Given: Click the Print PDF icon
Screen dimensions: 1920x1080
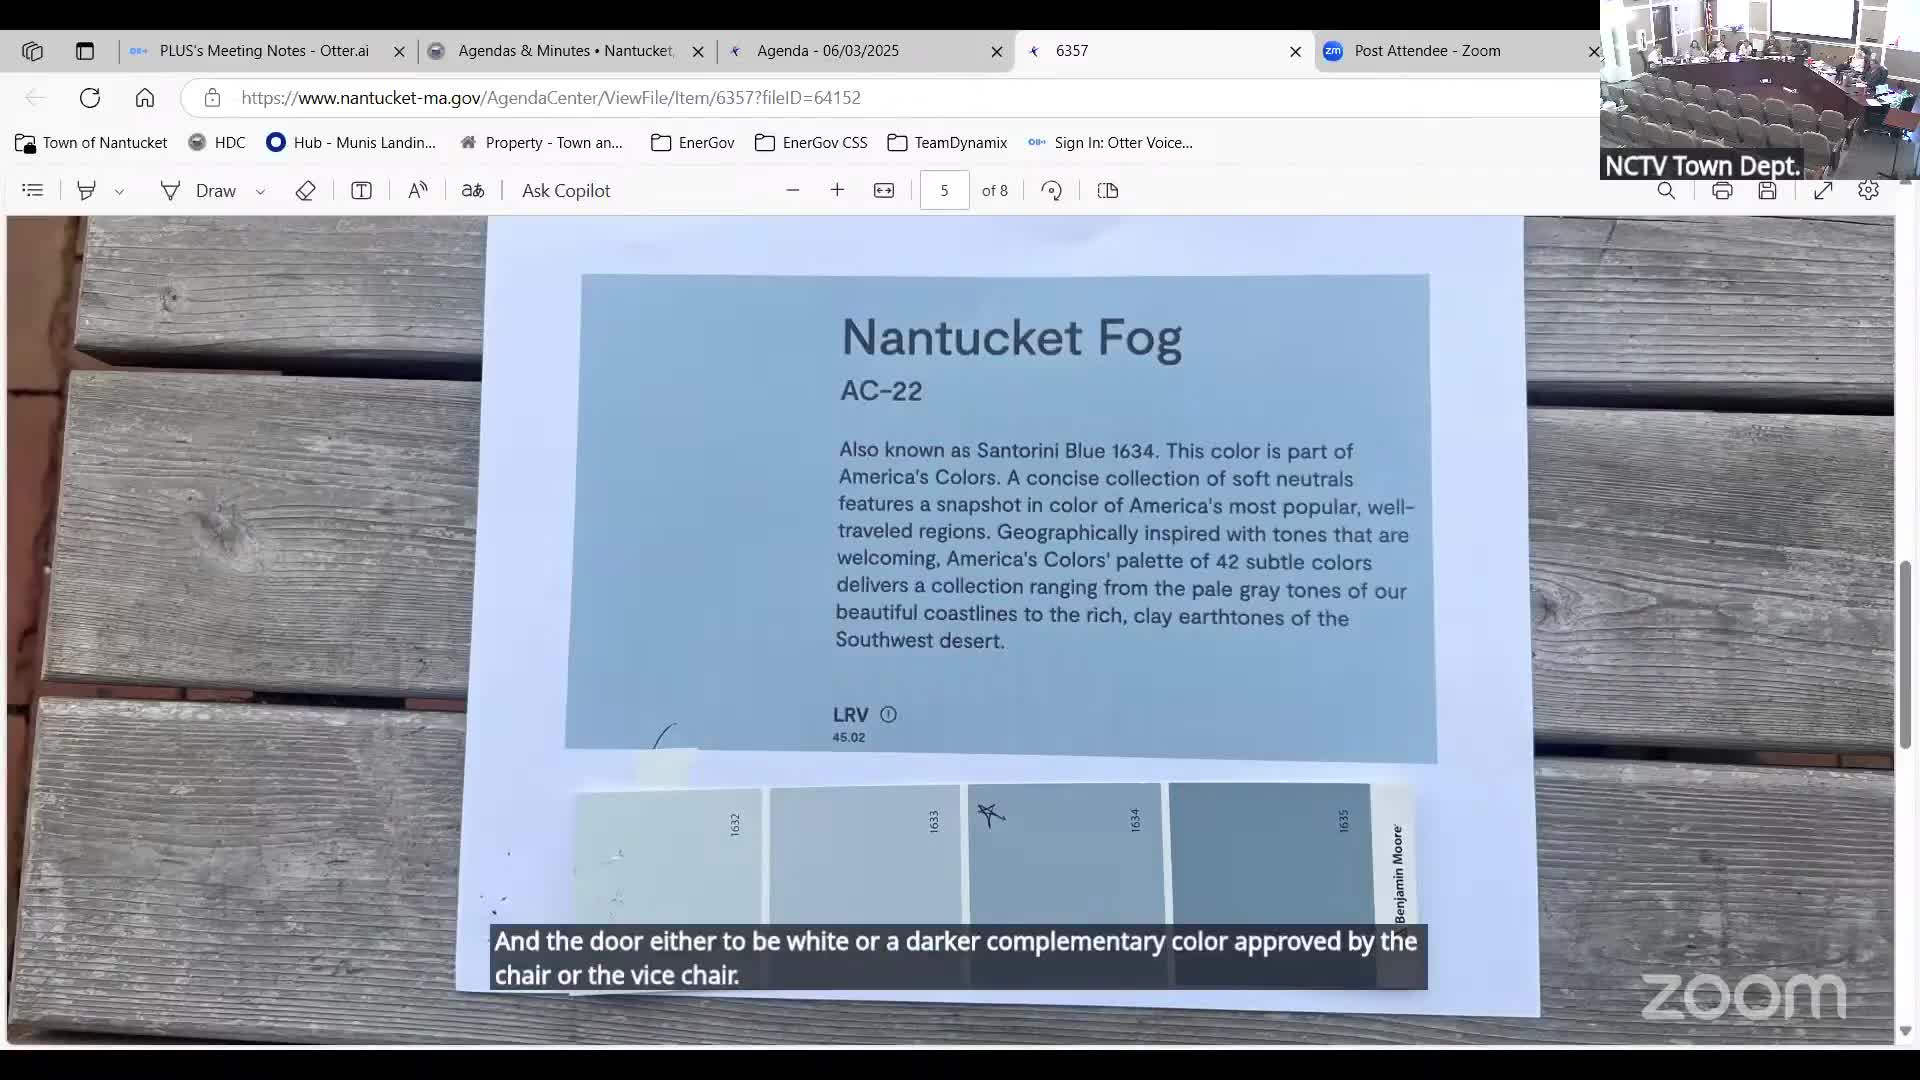Looking at the screenshot, I should tap(1722, 190).
